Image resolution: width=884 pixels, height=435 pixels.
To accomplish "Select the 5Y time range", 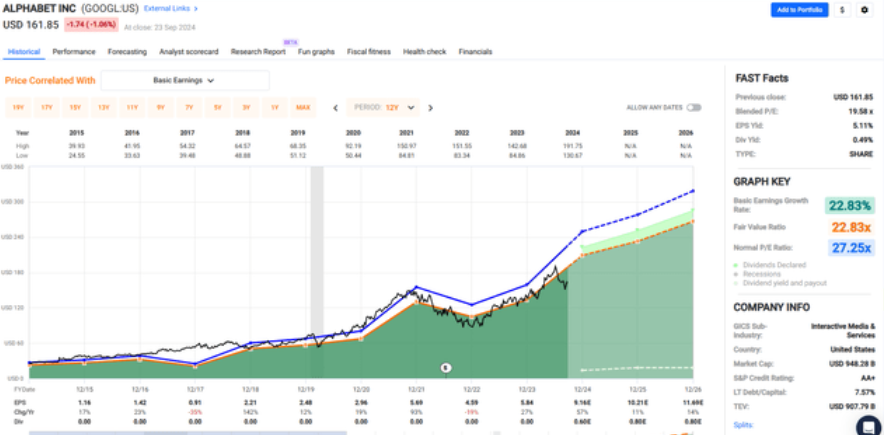I will click(x=218, y=108).
